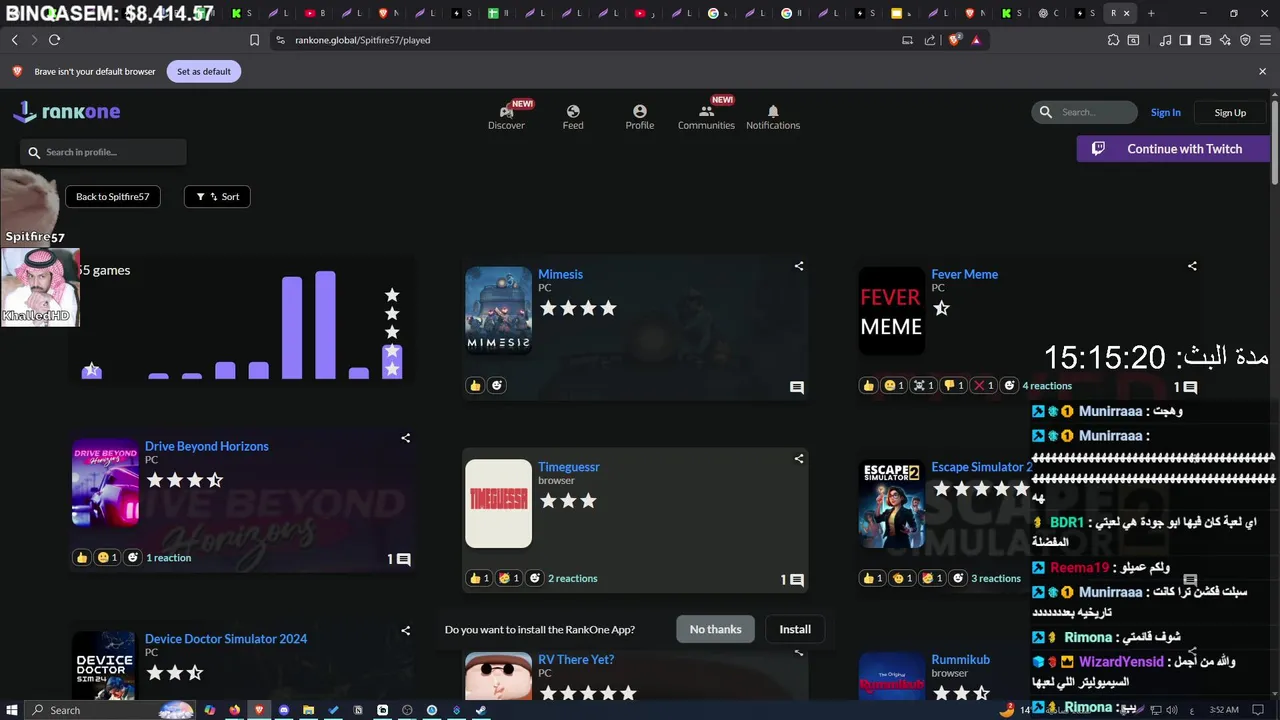The image size is (1280, 720).
Task: Open Windows Start menu
Action: [x=11, y=710]
